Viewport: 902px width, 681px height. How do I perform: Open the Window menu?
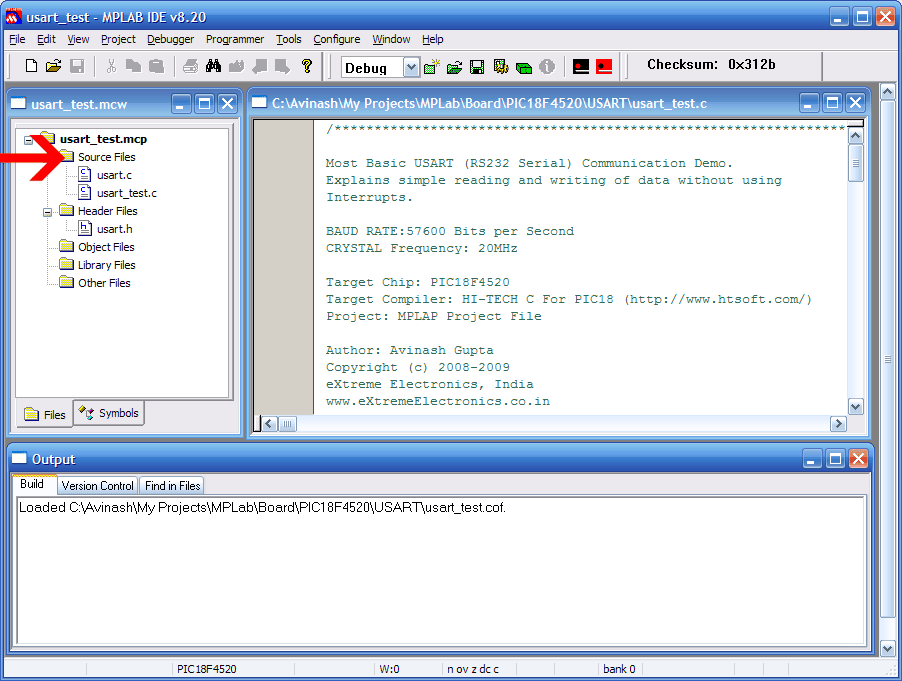tap(391, 39)
